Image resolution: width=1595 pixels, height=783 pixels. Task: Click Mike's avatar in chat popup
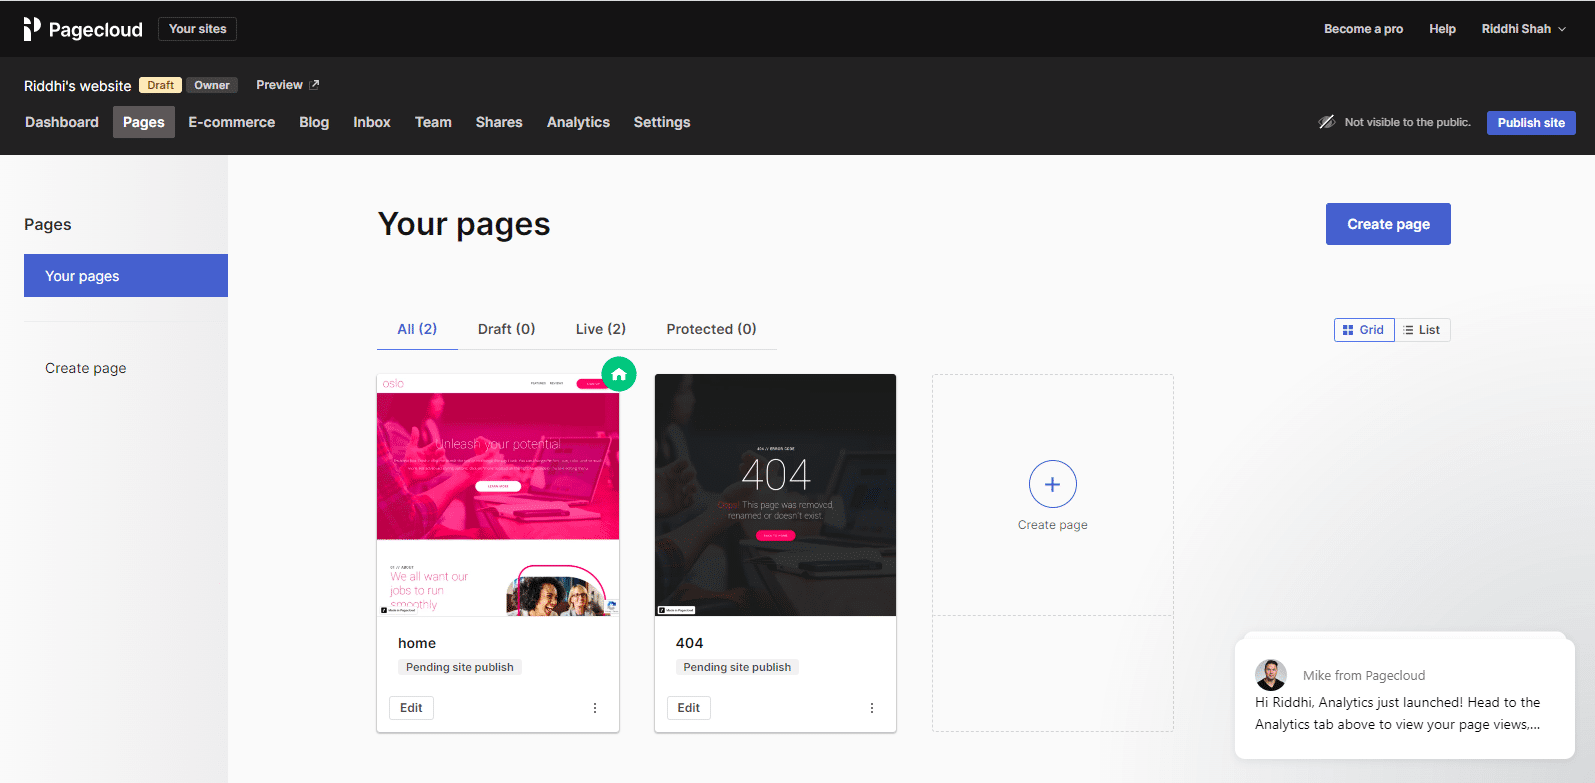point(1271,675)
